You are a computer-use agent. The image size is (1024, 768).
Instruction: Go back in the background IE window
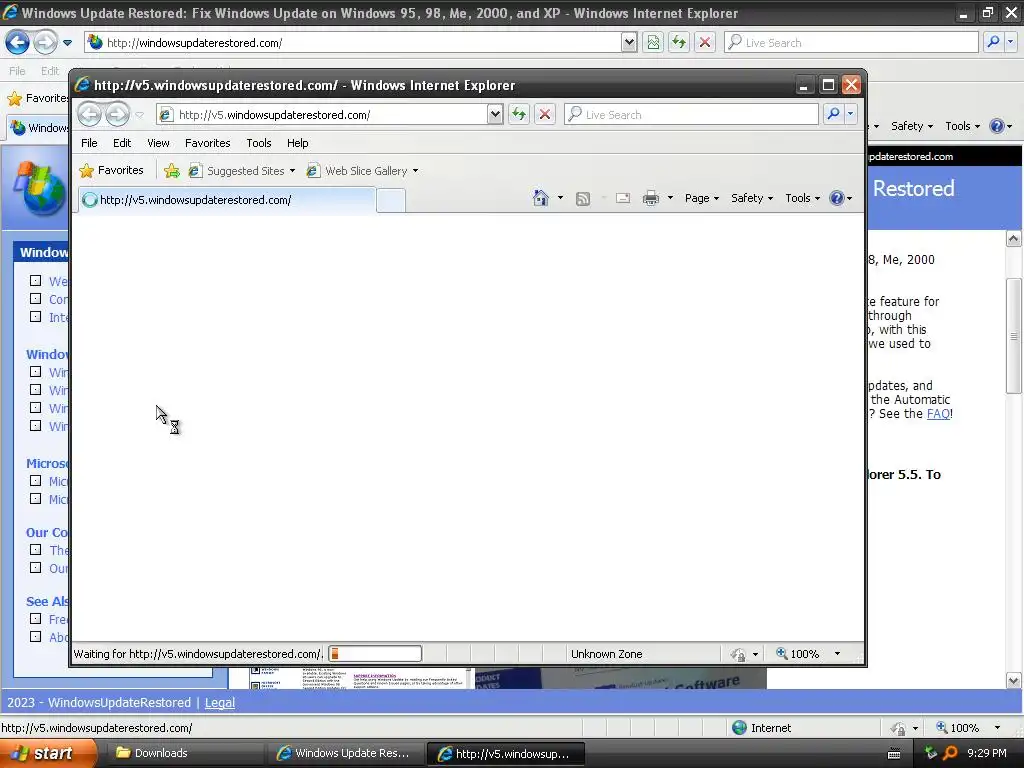18,43
